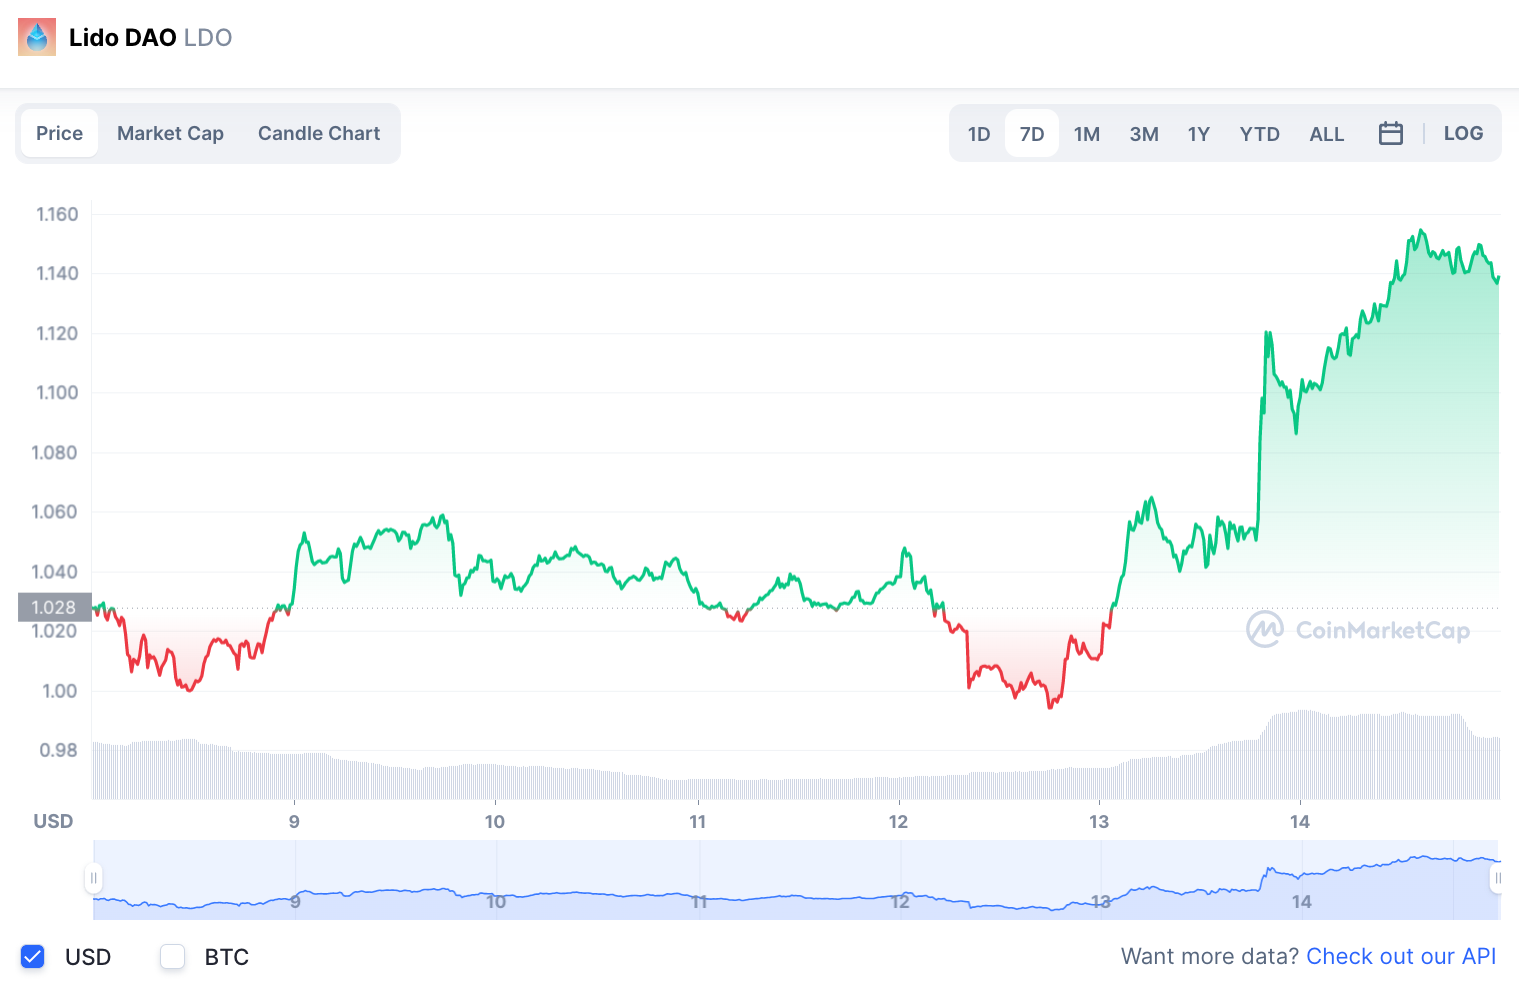Grab the right handle of range slider
Viewport: 1519px width, 995px height.
[1498, 879]
